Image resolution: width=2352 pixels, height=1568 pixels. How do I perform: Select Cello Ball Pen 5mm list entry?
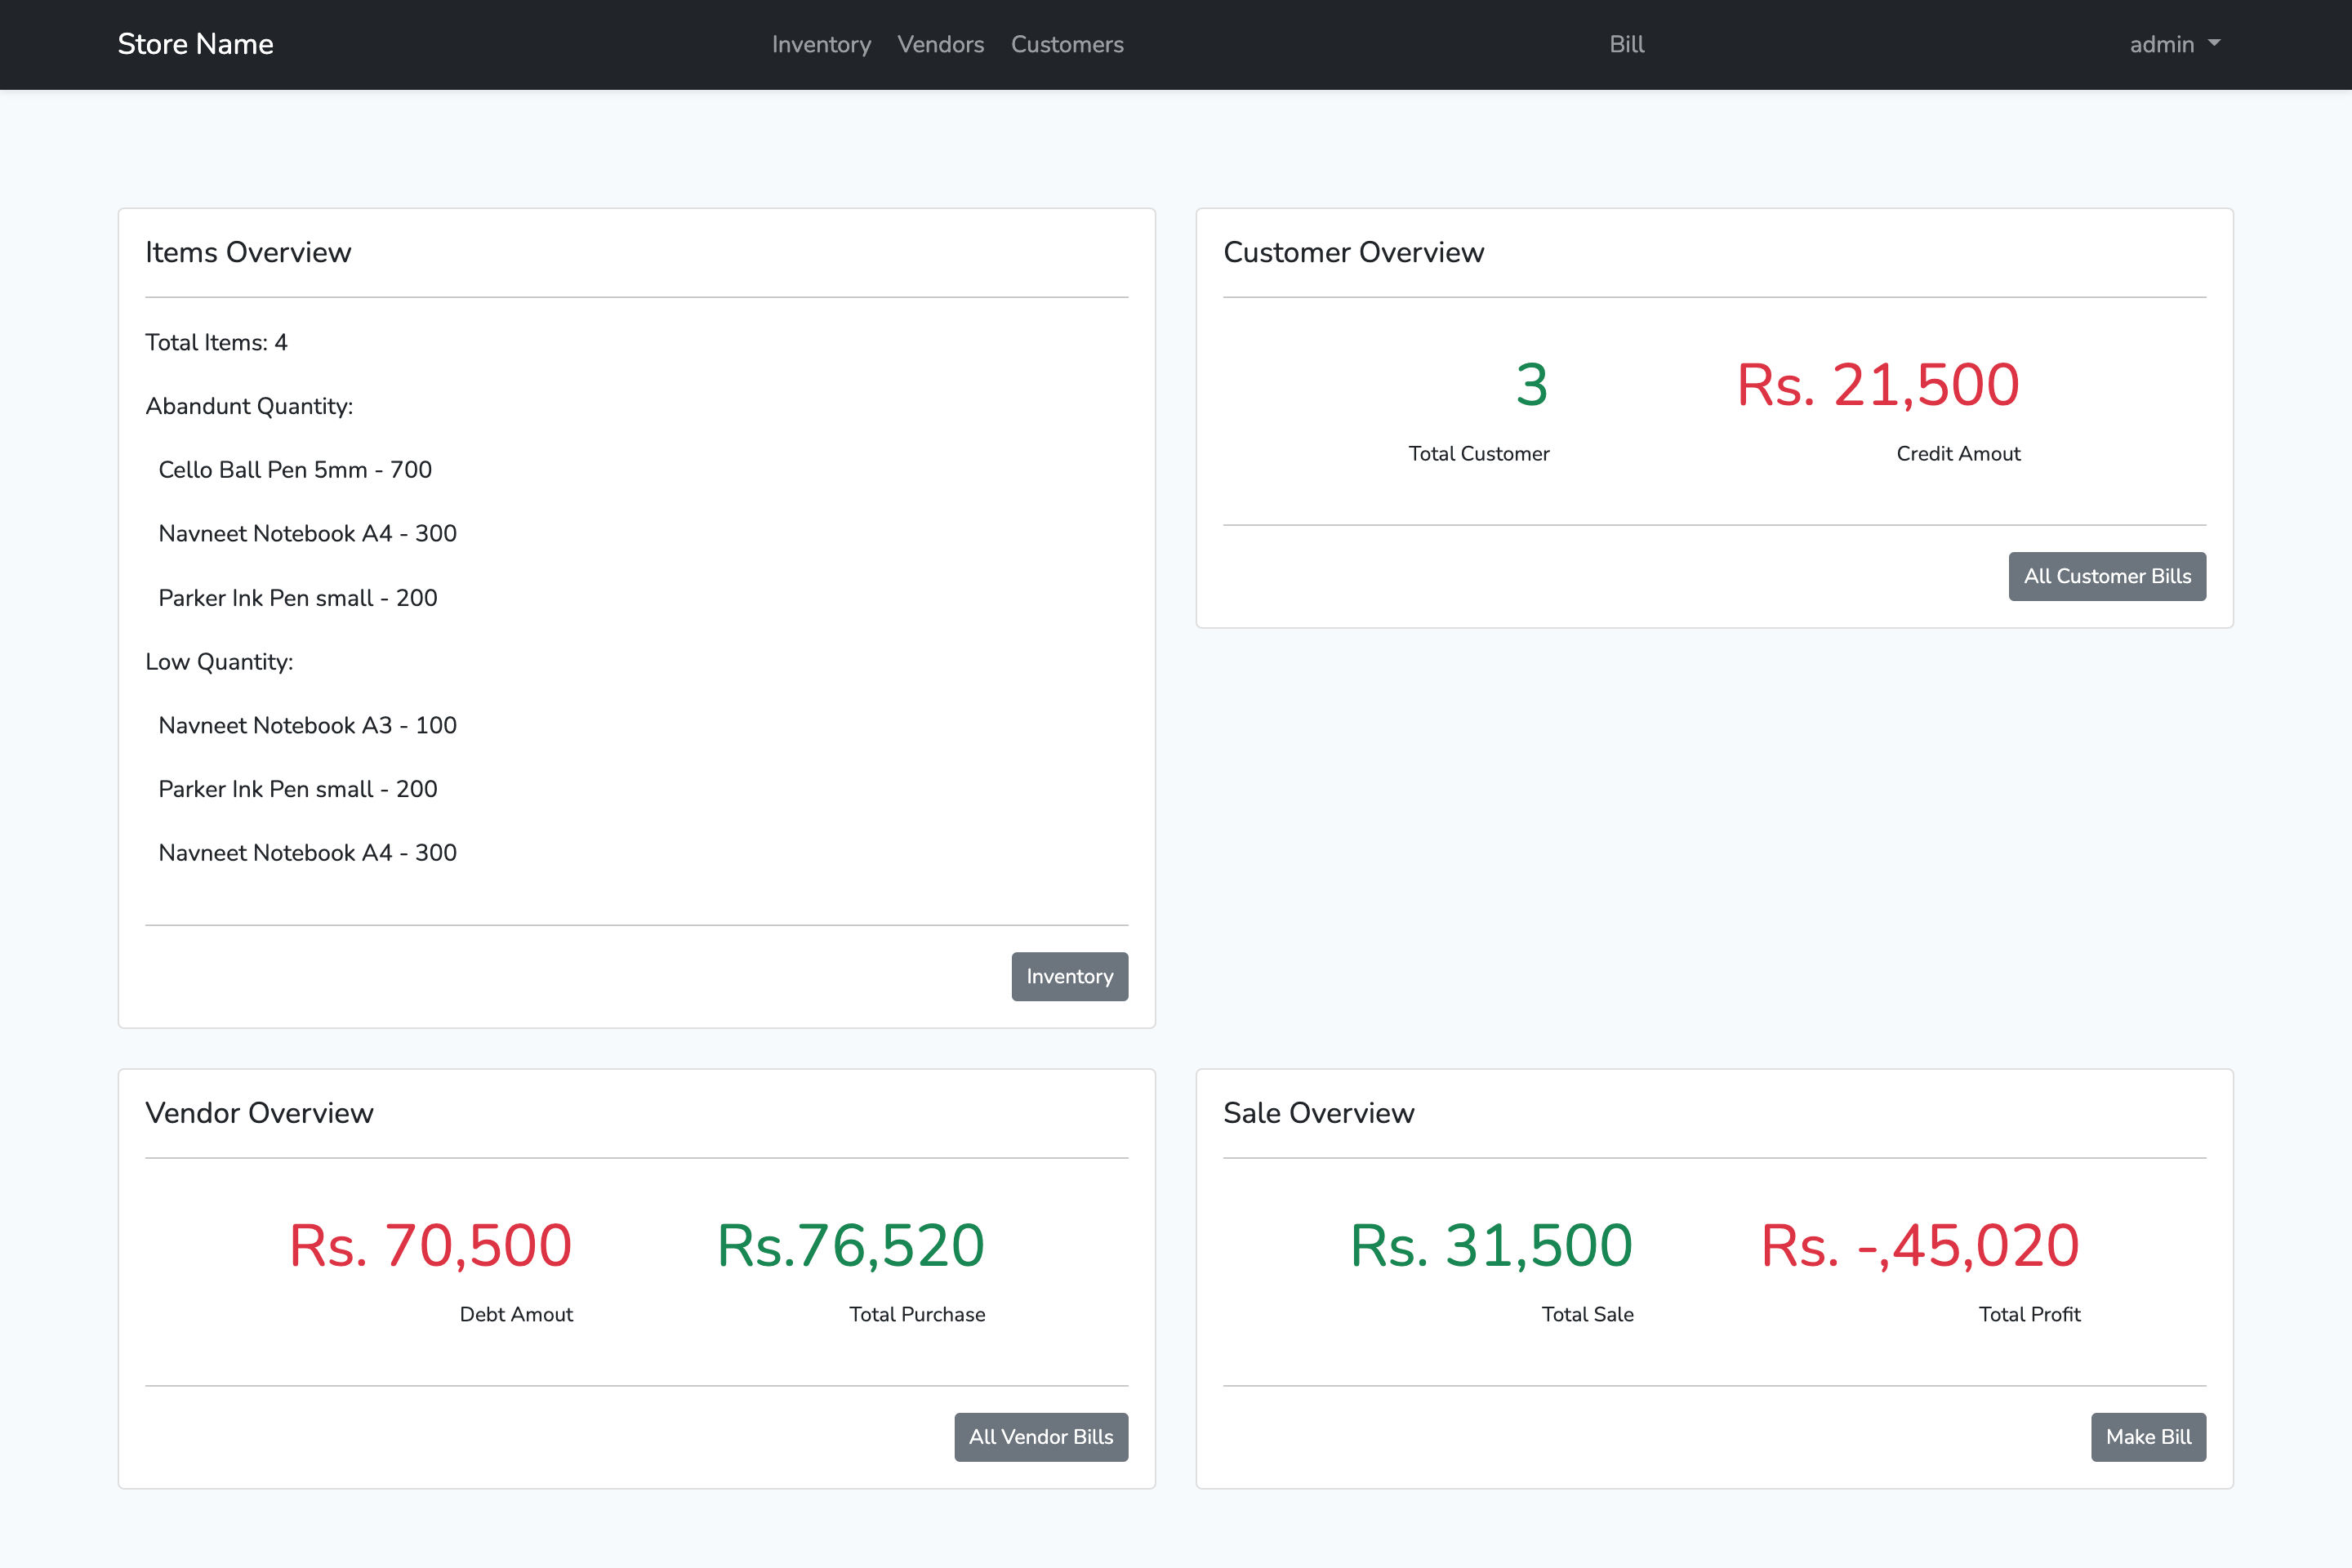tap(295, 470)
